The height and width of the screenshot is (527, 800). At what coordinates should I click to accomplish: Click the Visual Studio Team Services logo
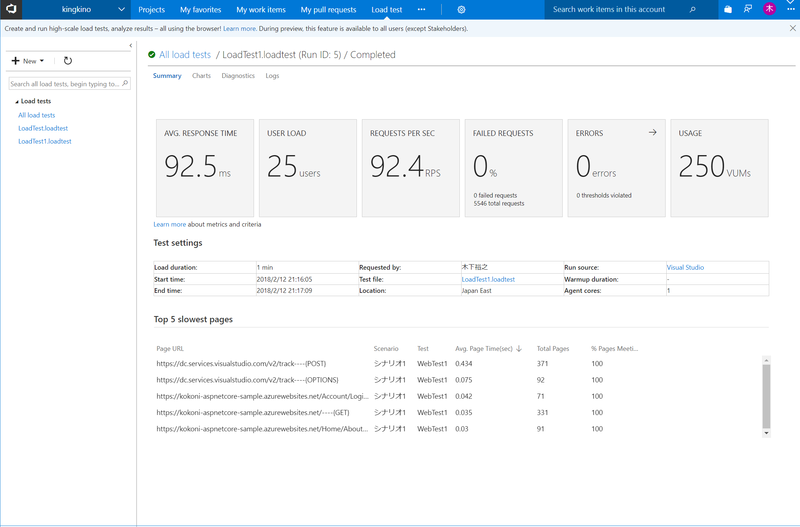coord(11,9)
